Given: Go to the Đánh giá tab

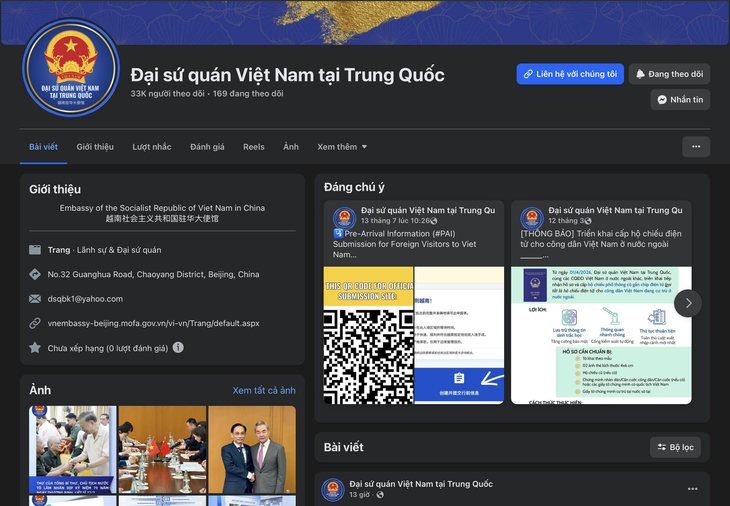Looking at the screenshot, I should pyautogui.click(x=207, y=147).
